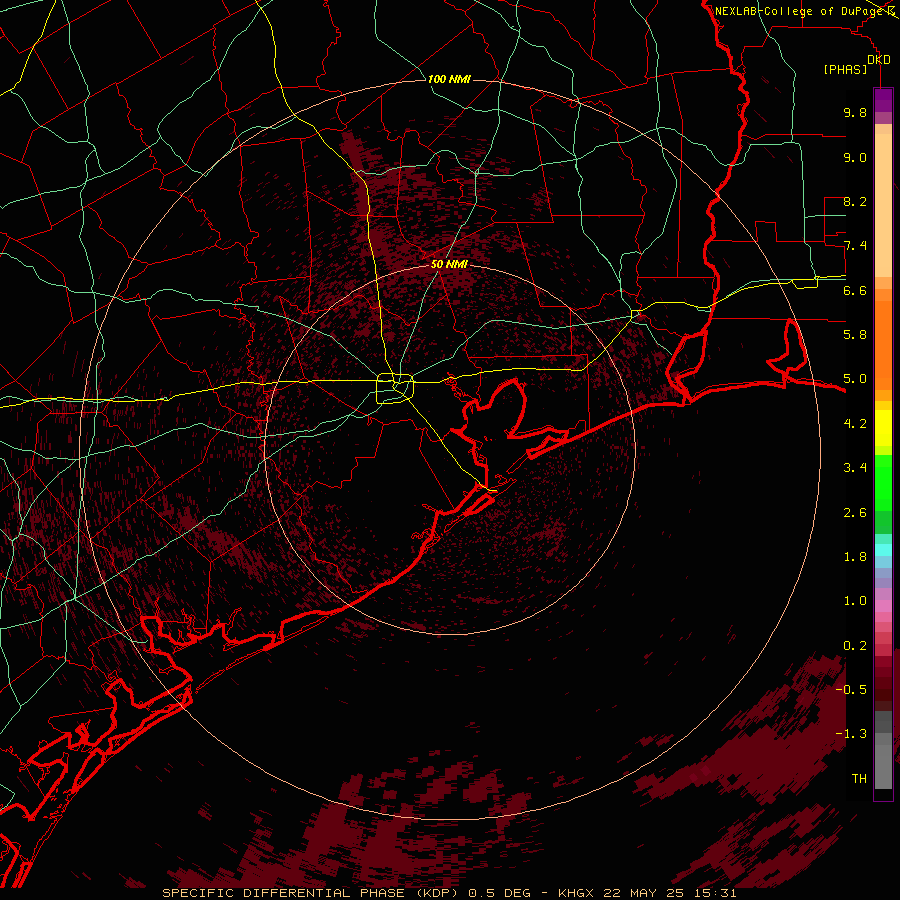Select the 4.2 color scale label

pyautogui.click(x=855, y=424)
